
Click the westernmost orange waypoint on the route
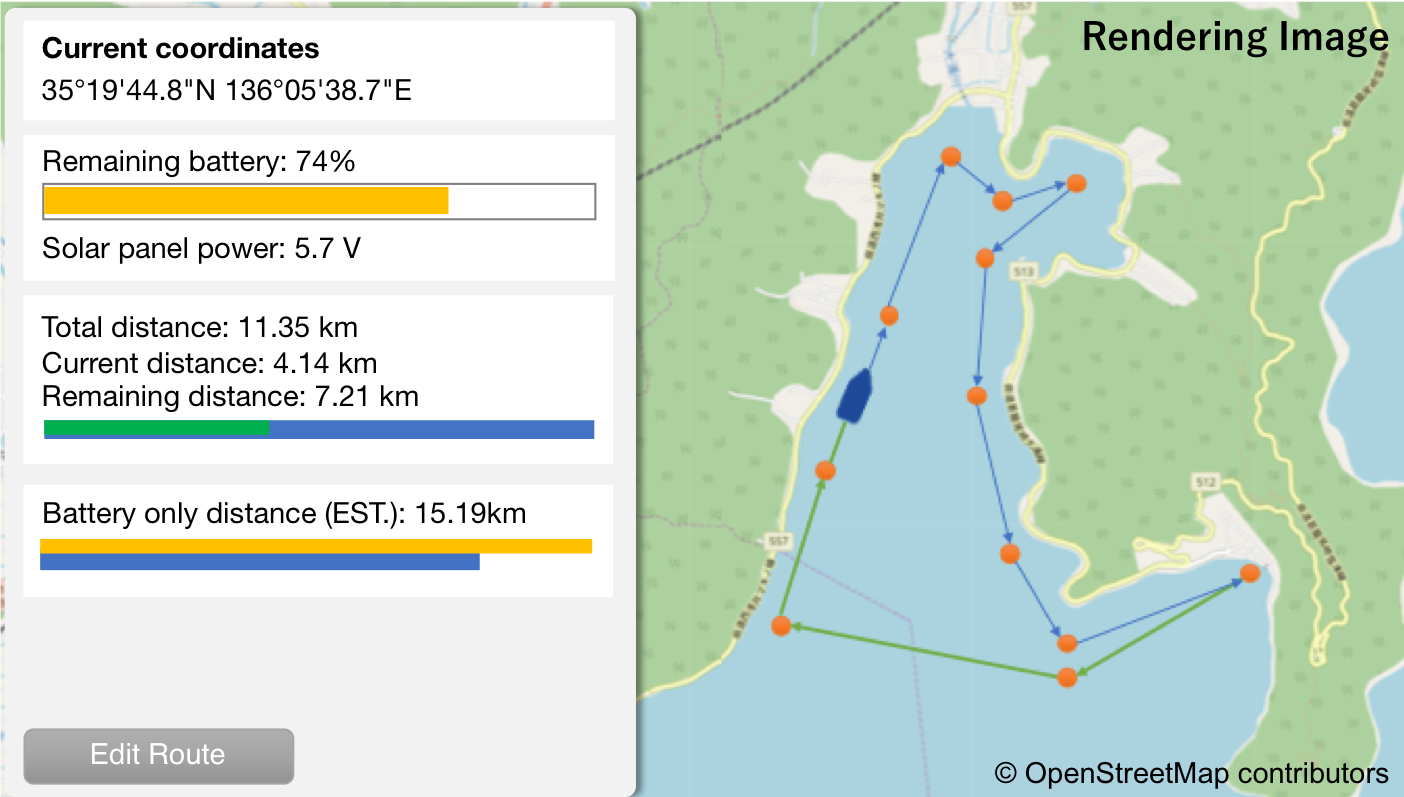[x=782, y=626]
